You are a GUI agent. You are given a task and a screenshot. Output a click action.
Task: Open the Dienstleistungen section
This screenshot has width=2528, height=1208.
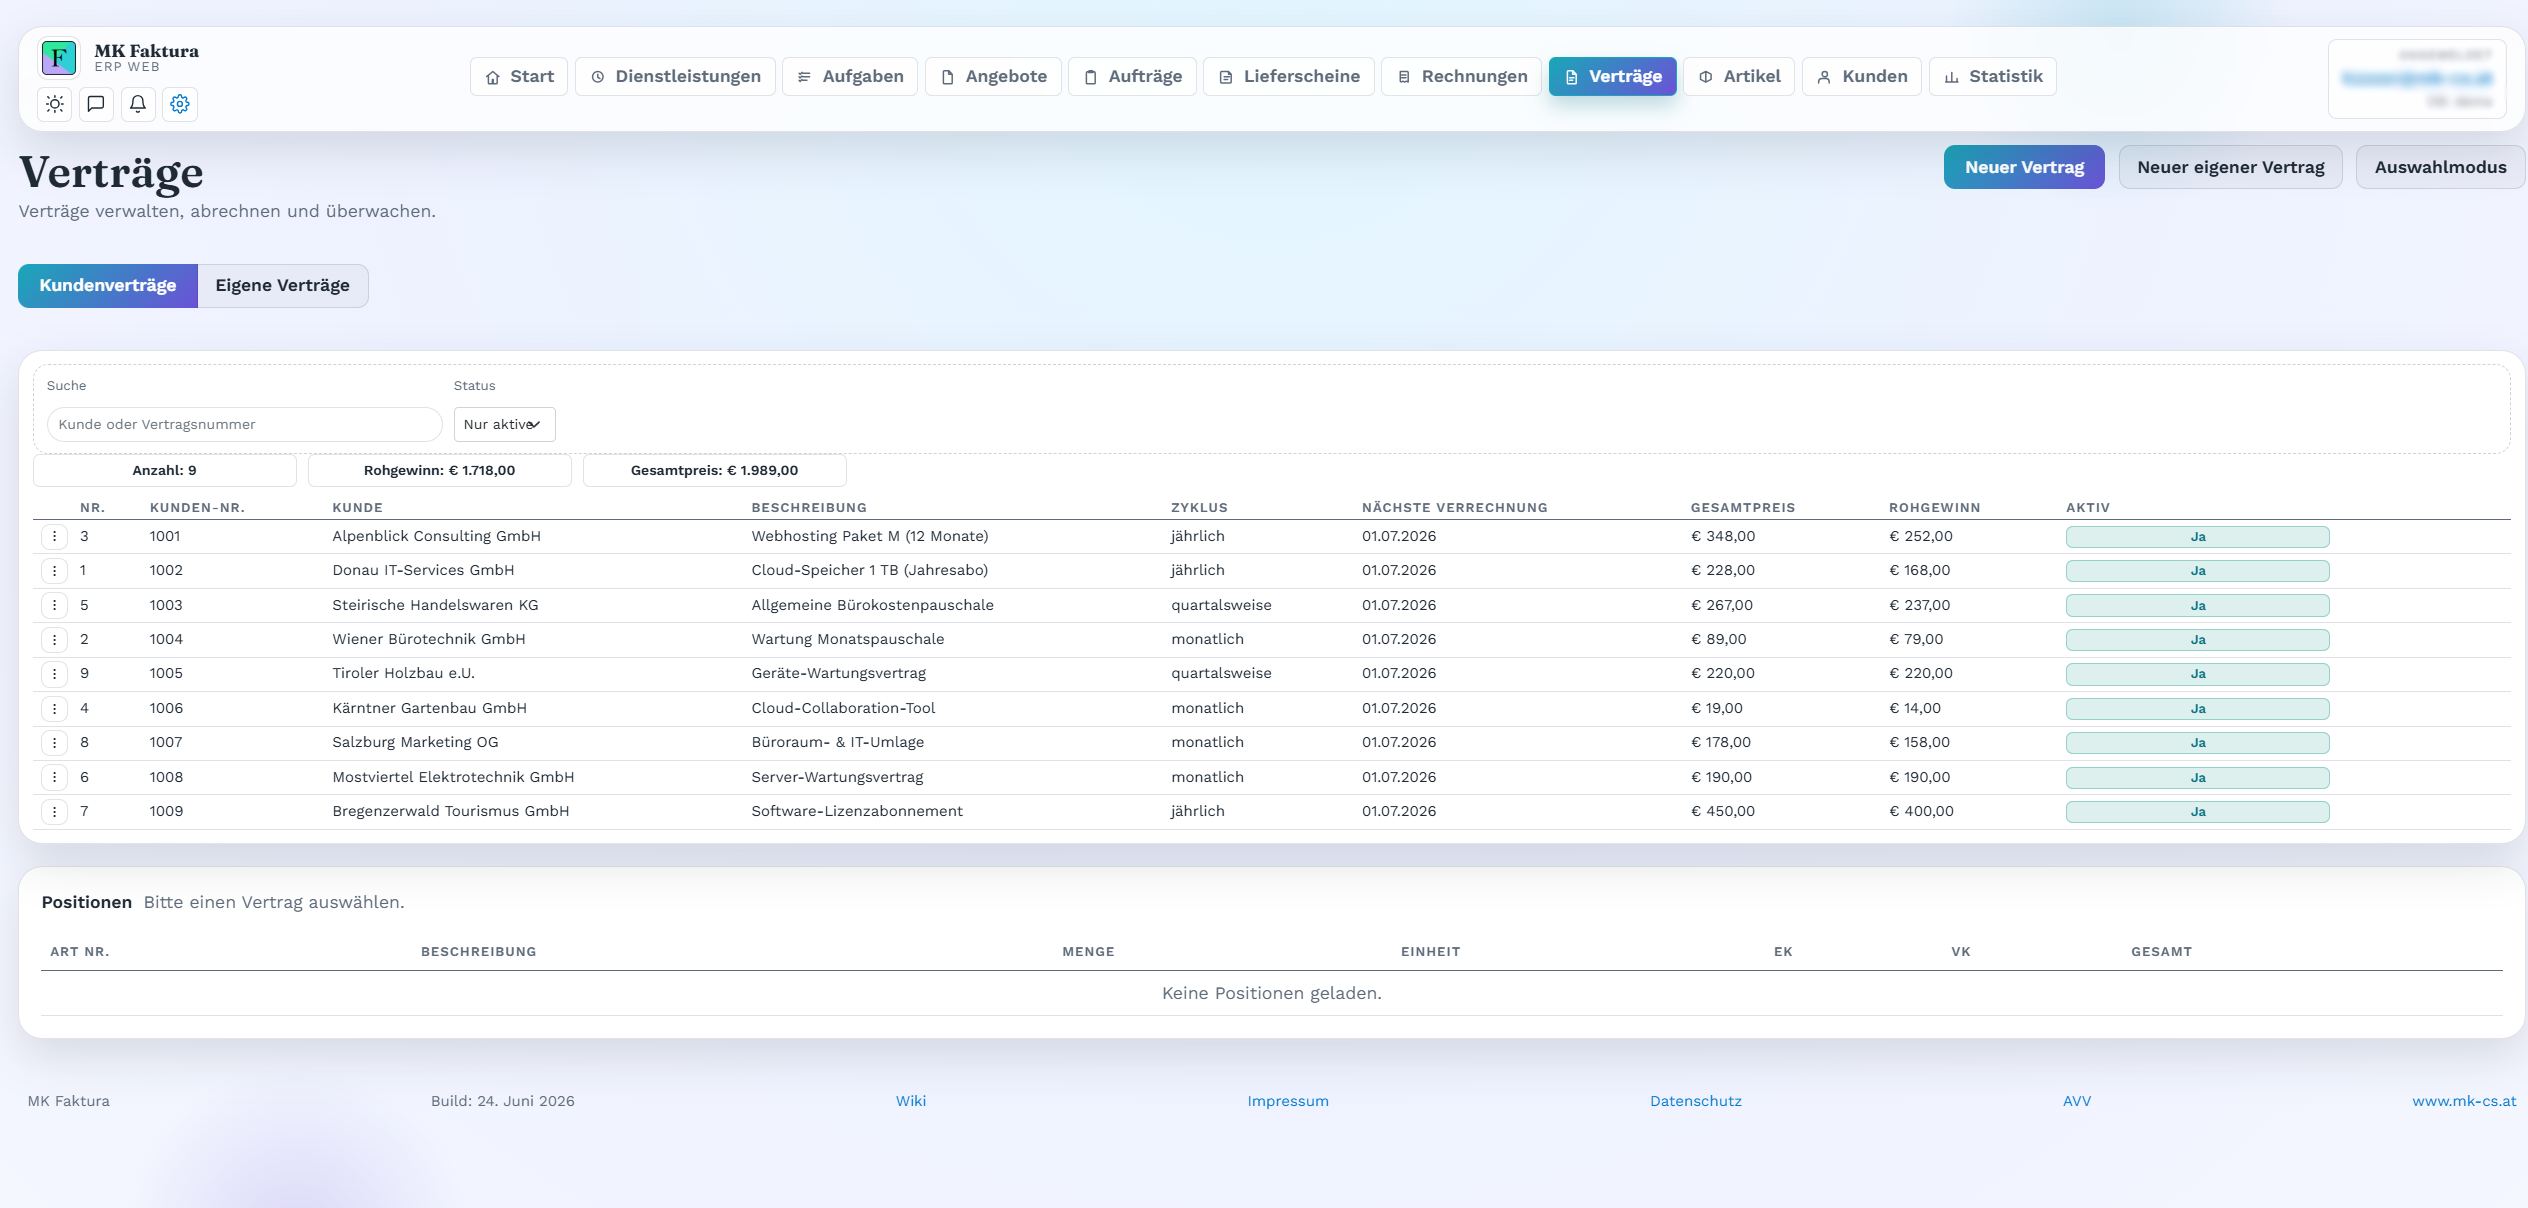click(x=675, y=77)
